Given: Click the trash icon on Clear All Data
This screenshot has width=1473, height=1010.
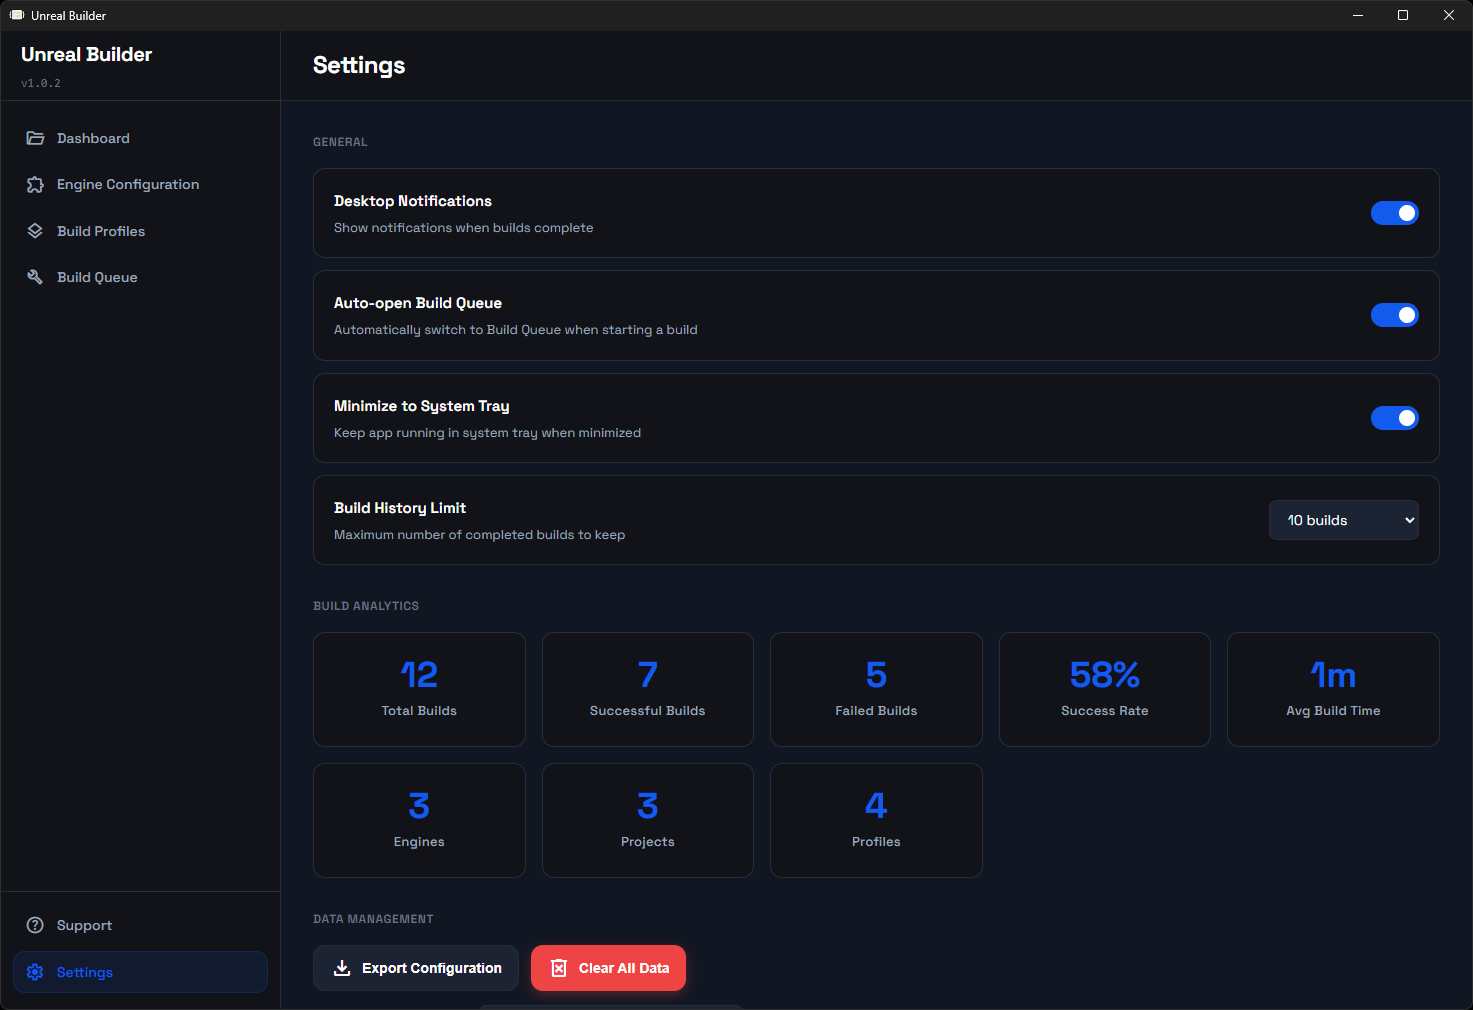Looking at the screenshot, I should pos(559,968).
